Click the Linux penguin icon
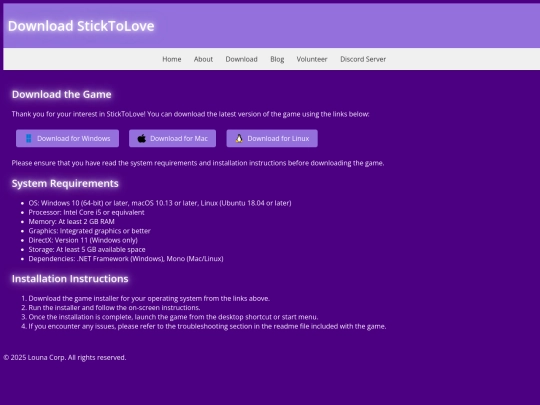The image size is (540, 405). click(x=239, y=138)
